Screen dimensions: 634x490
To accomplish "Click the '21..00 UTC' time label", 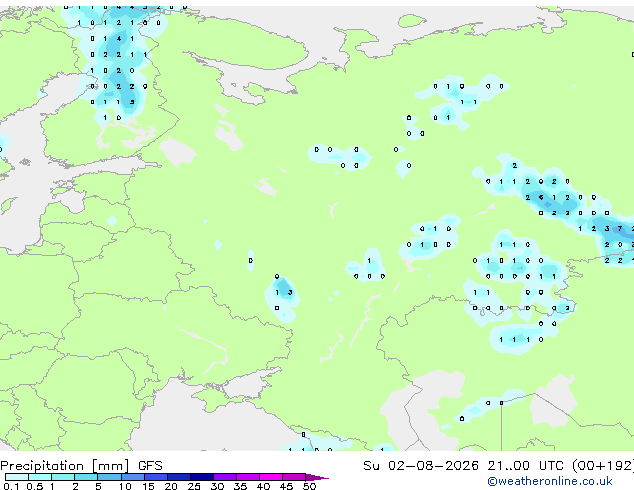I will click(x=525, y=466).
